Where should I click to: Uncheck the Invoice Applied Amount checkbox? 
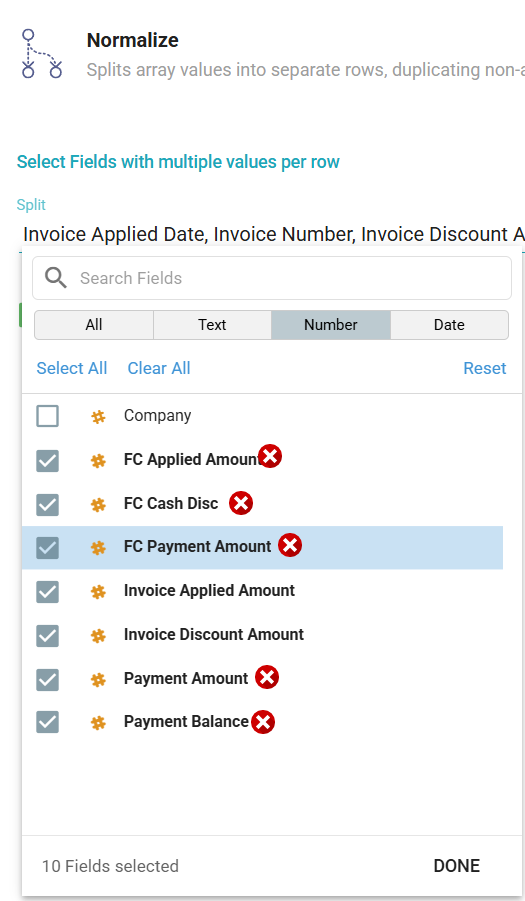(x=47, y=592)
